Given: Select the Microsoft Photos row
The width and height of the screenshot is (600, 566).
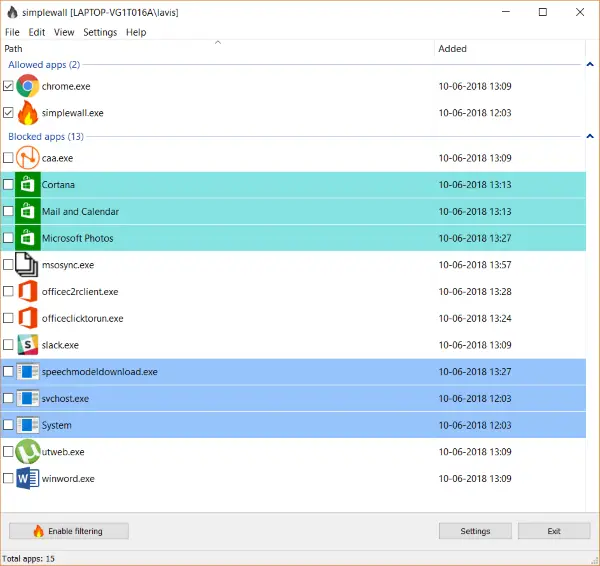Looking at the screenshot, I should tap(293, 238).
